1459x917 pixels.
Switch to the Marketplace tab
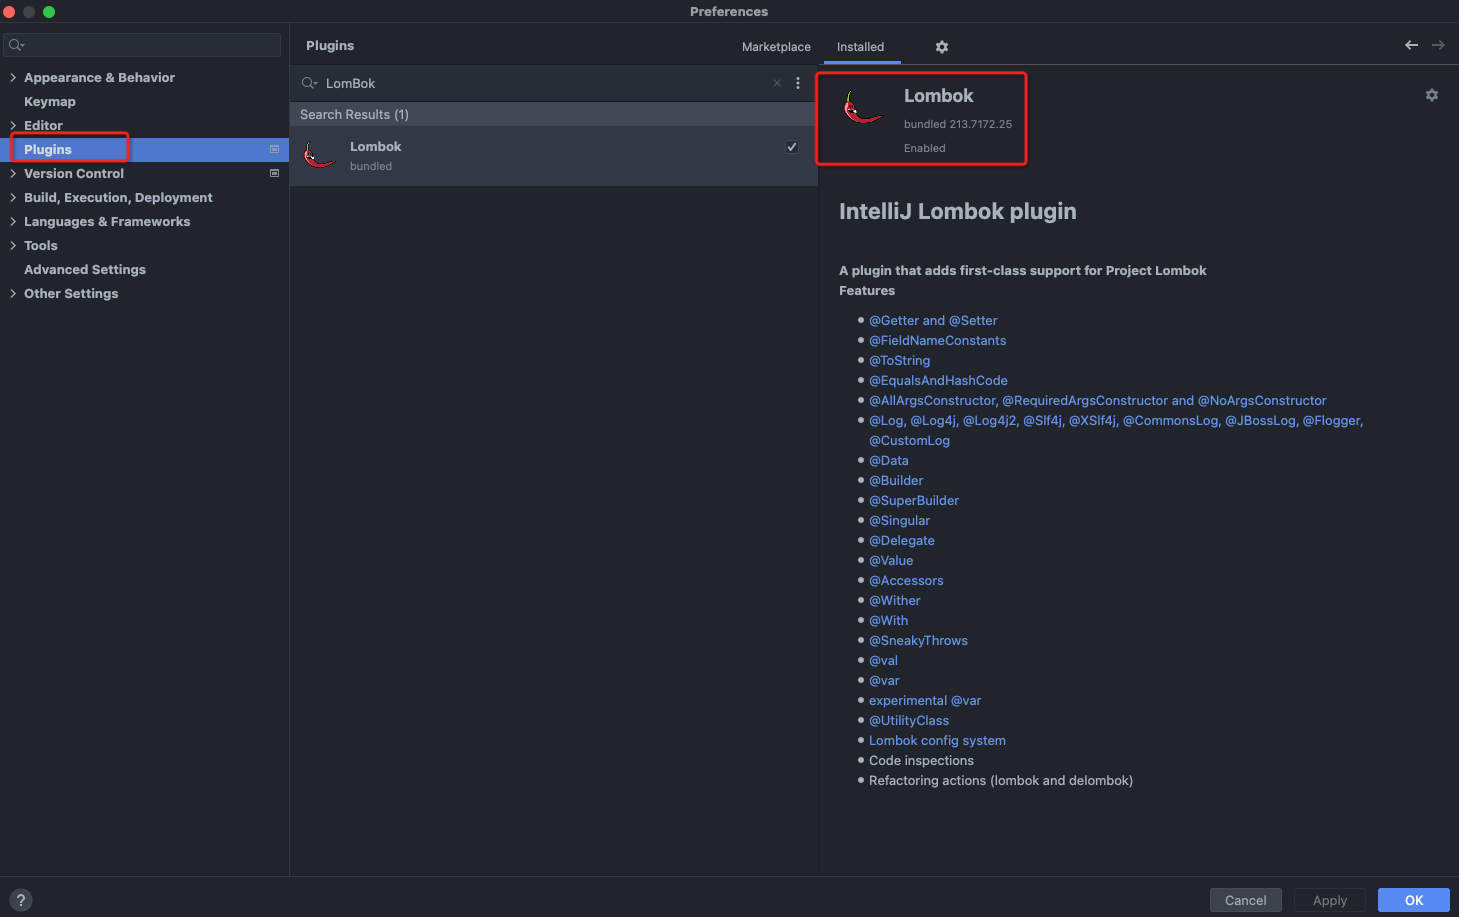[x=776, y=47]
